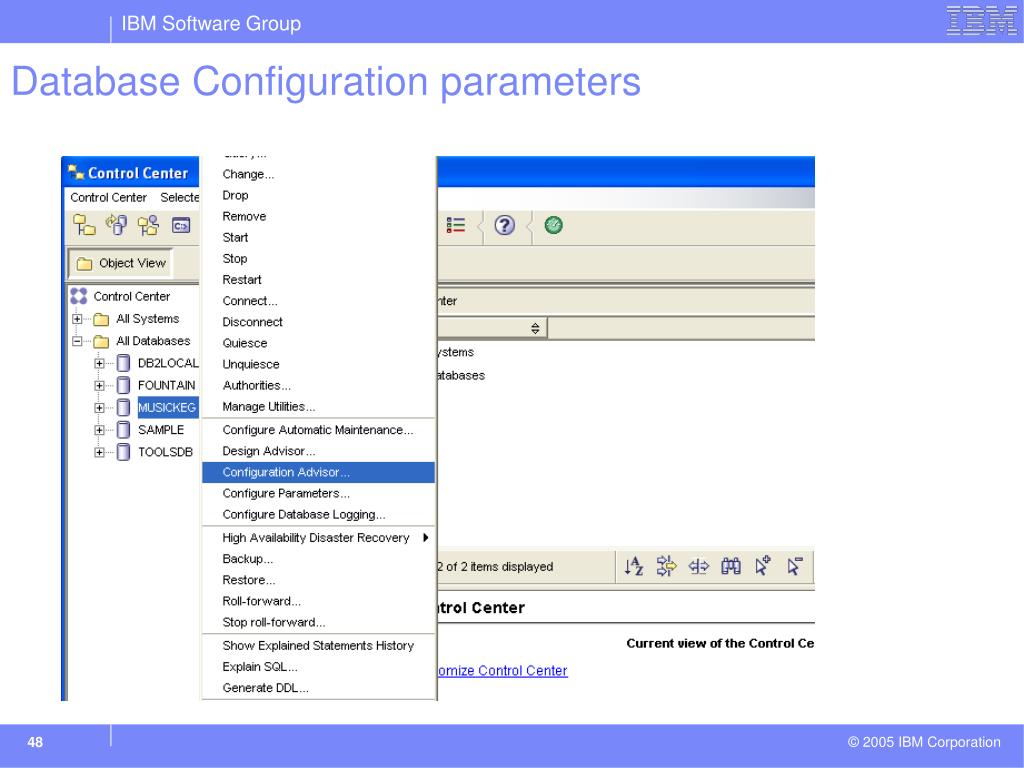Select Generate DDL from the context menu
The height and width of the screenshot is (768, 1024).
(319, 688)
